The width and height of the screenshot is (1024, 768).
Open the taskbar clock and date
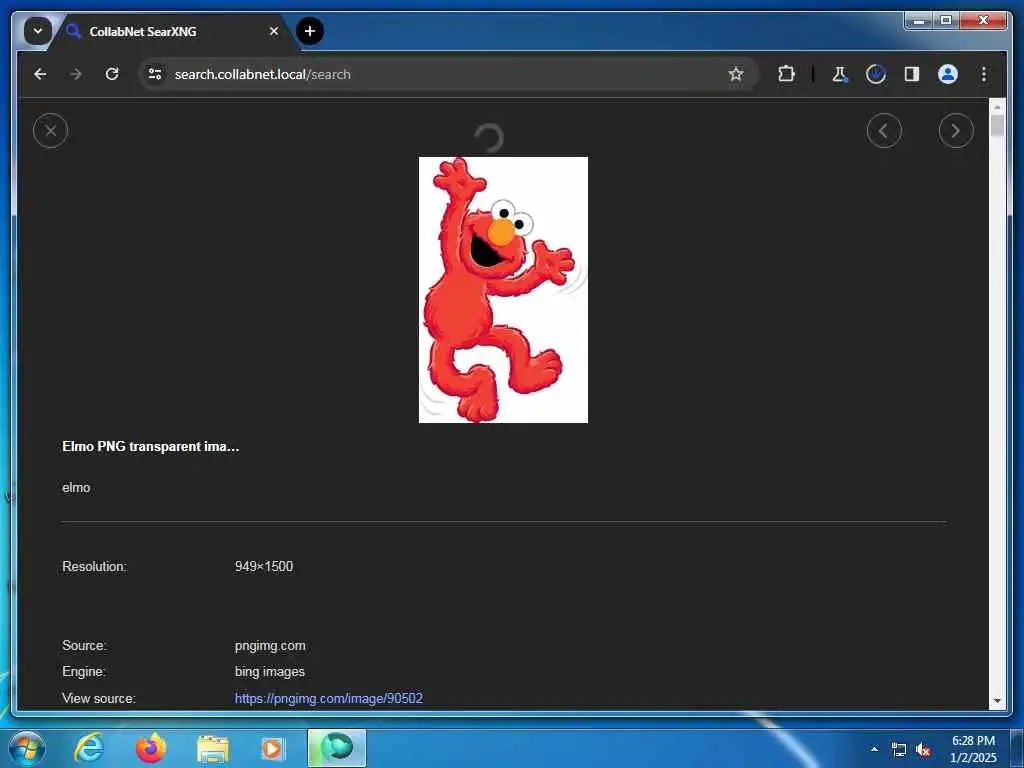click(973, 749)
